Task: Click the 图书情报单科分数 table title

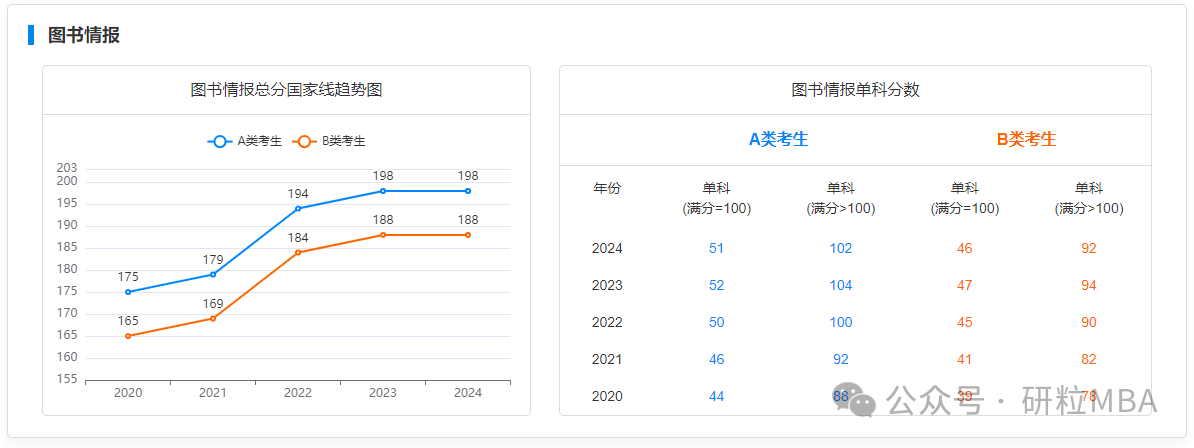Action: tap(855, 90)
